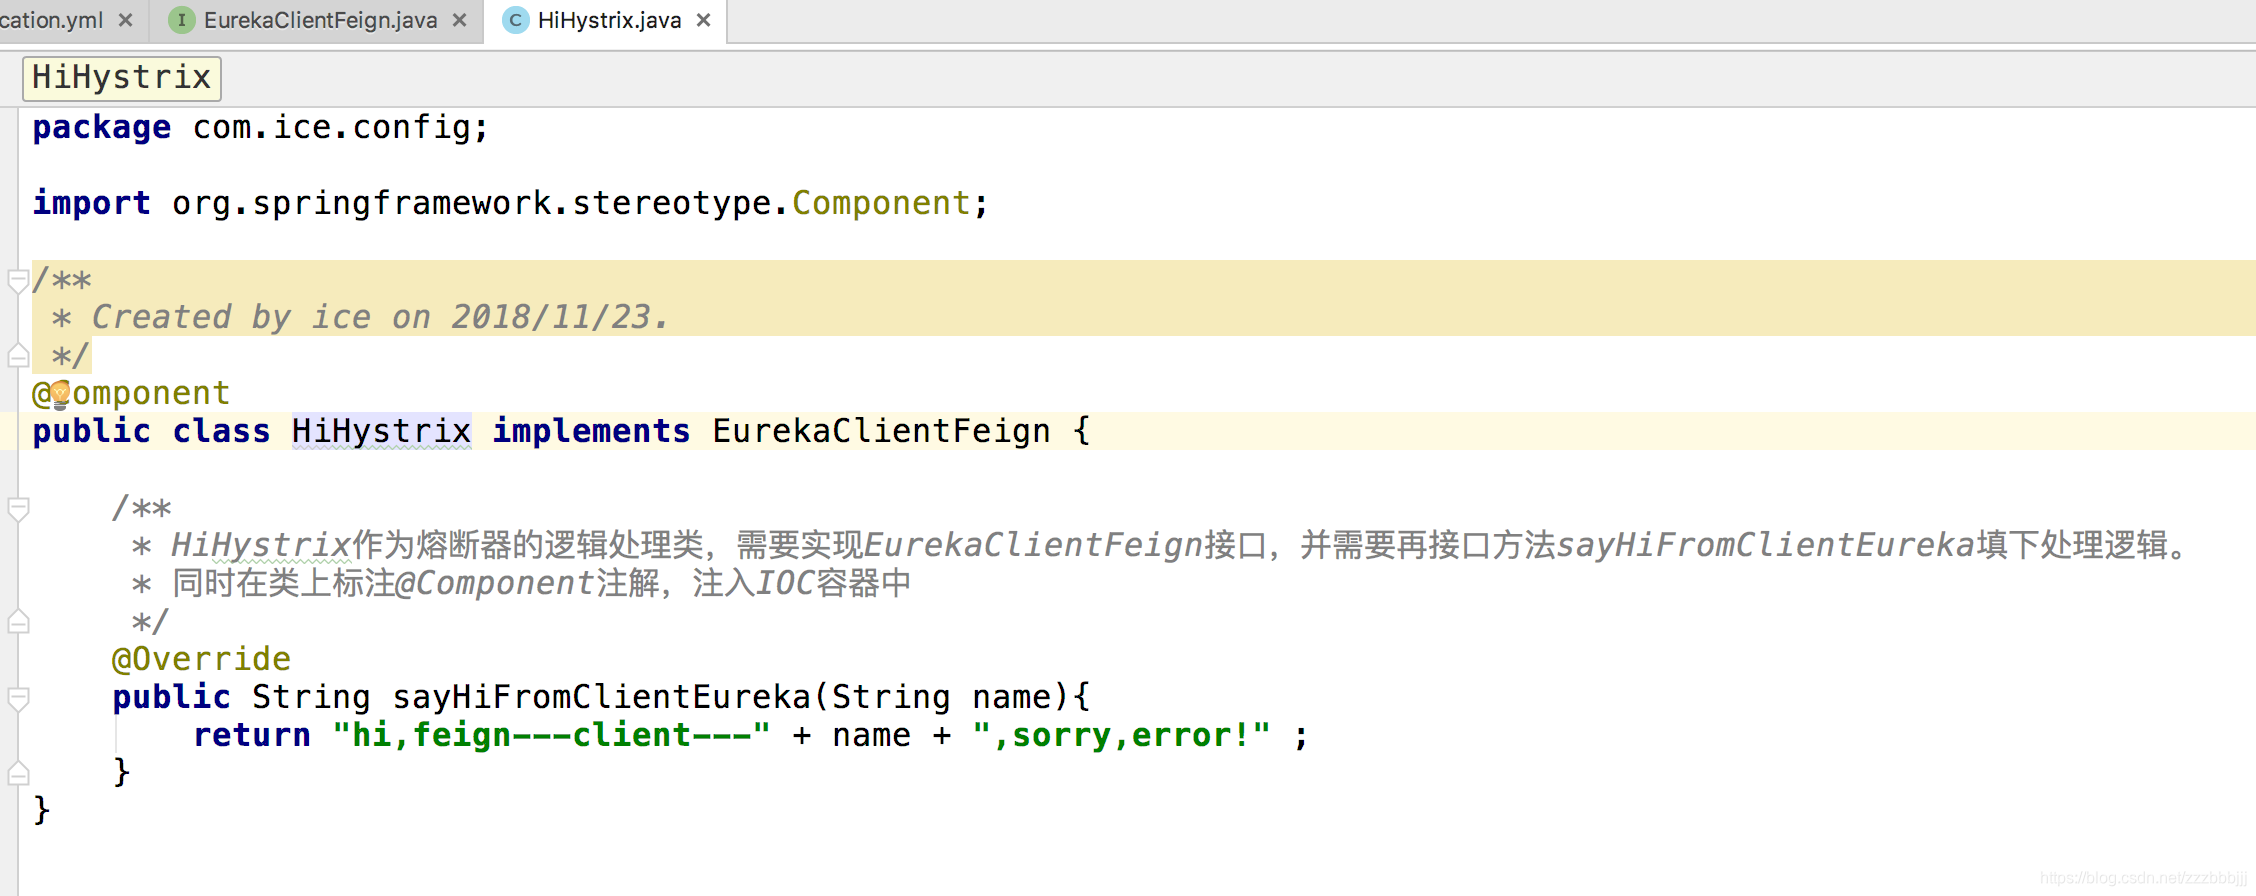Click fold end marker of the inner Javadoc comment

18,621
